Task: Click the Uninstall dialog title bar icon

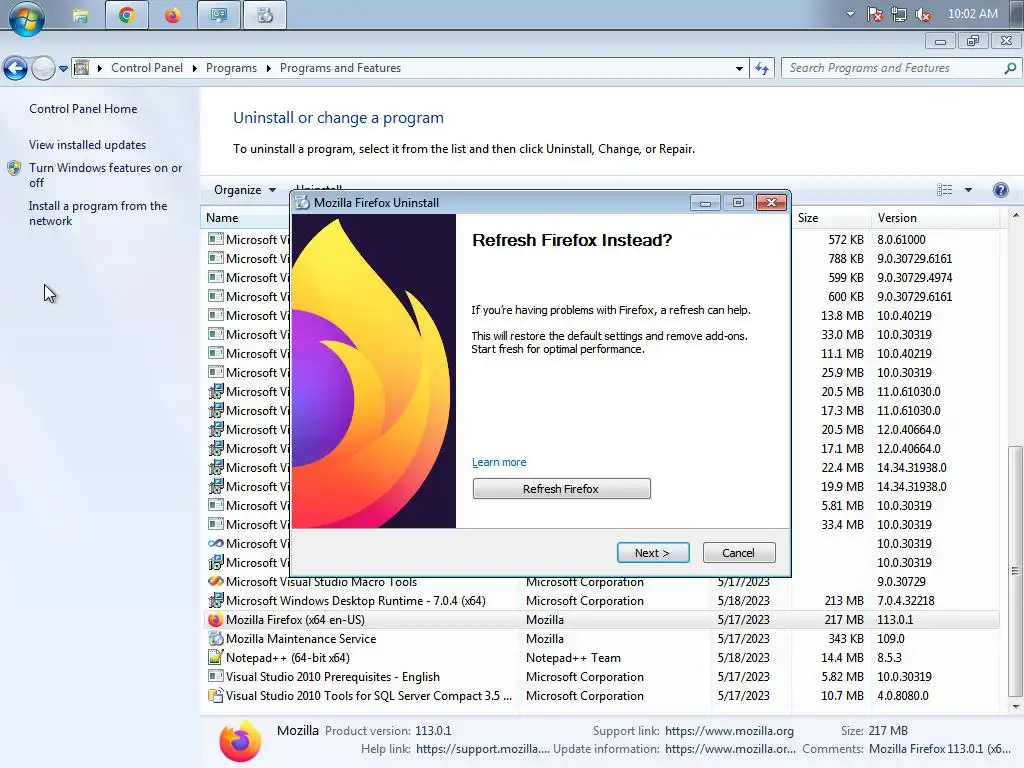Action: click(x=302, y=202)
